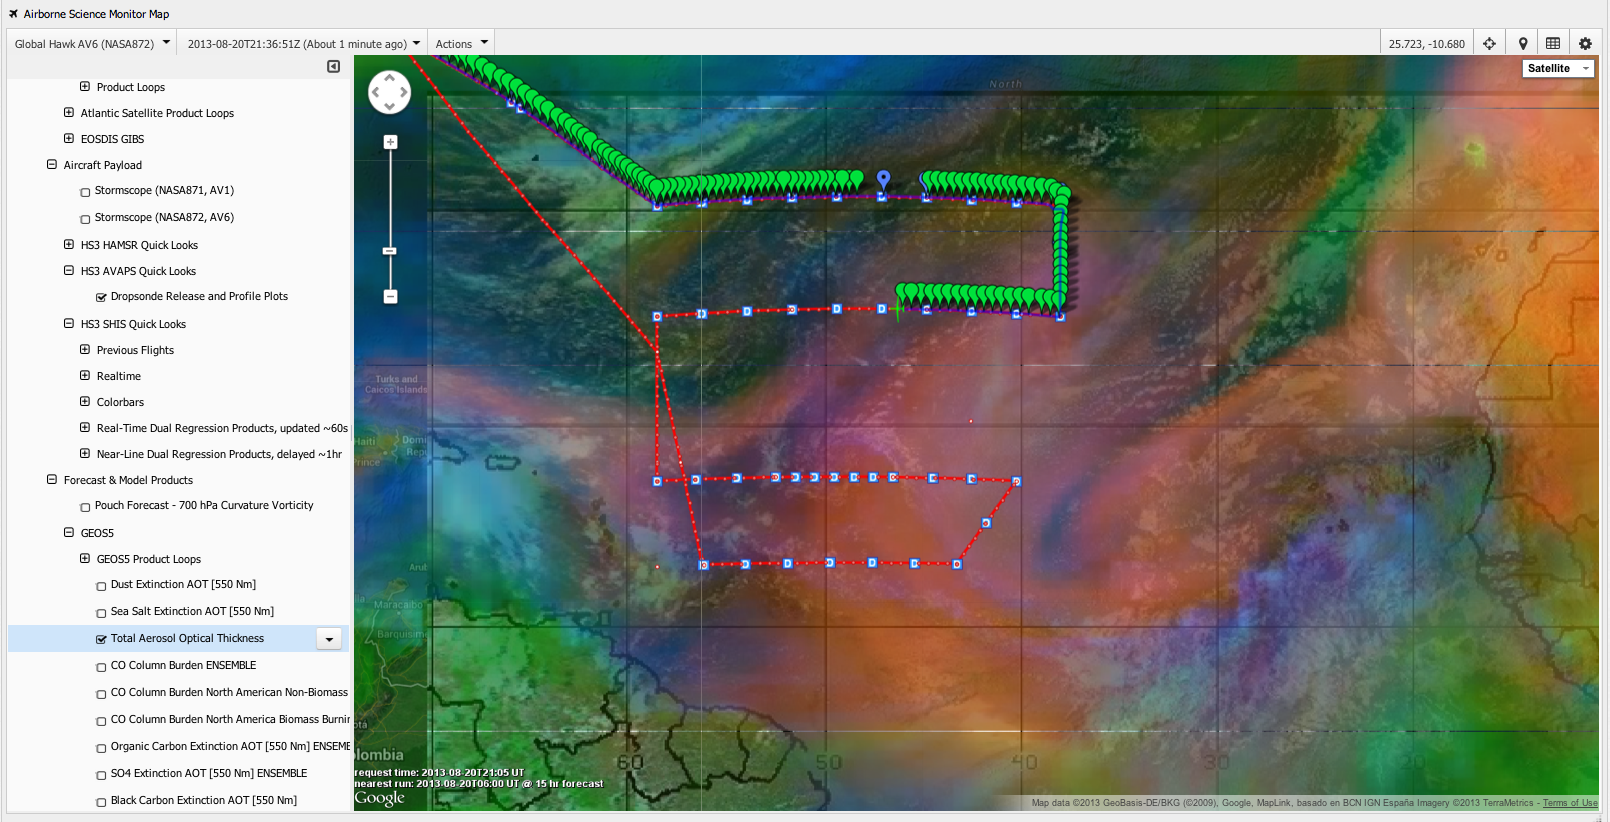1610x822 pixels.
Task: Uncheck Dropsonde Release and Profile Plots
Action: click(101, 297)
